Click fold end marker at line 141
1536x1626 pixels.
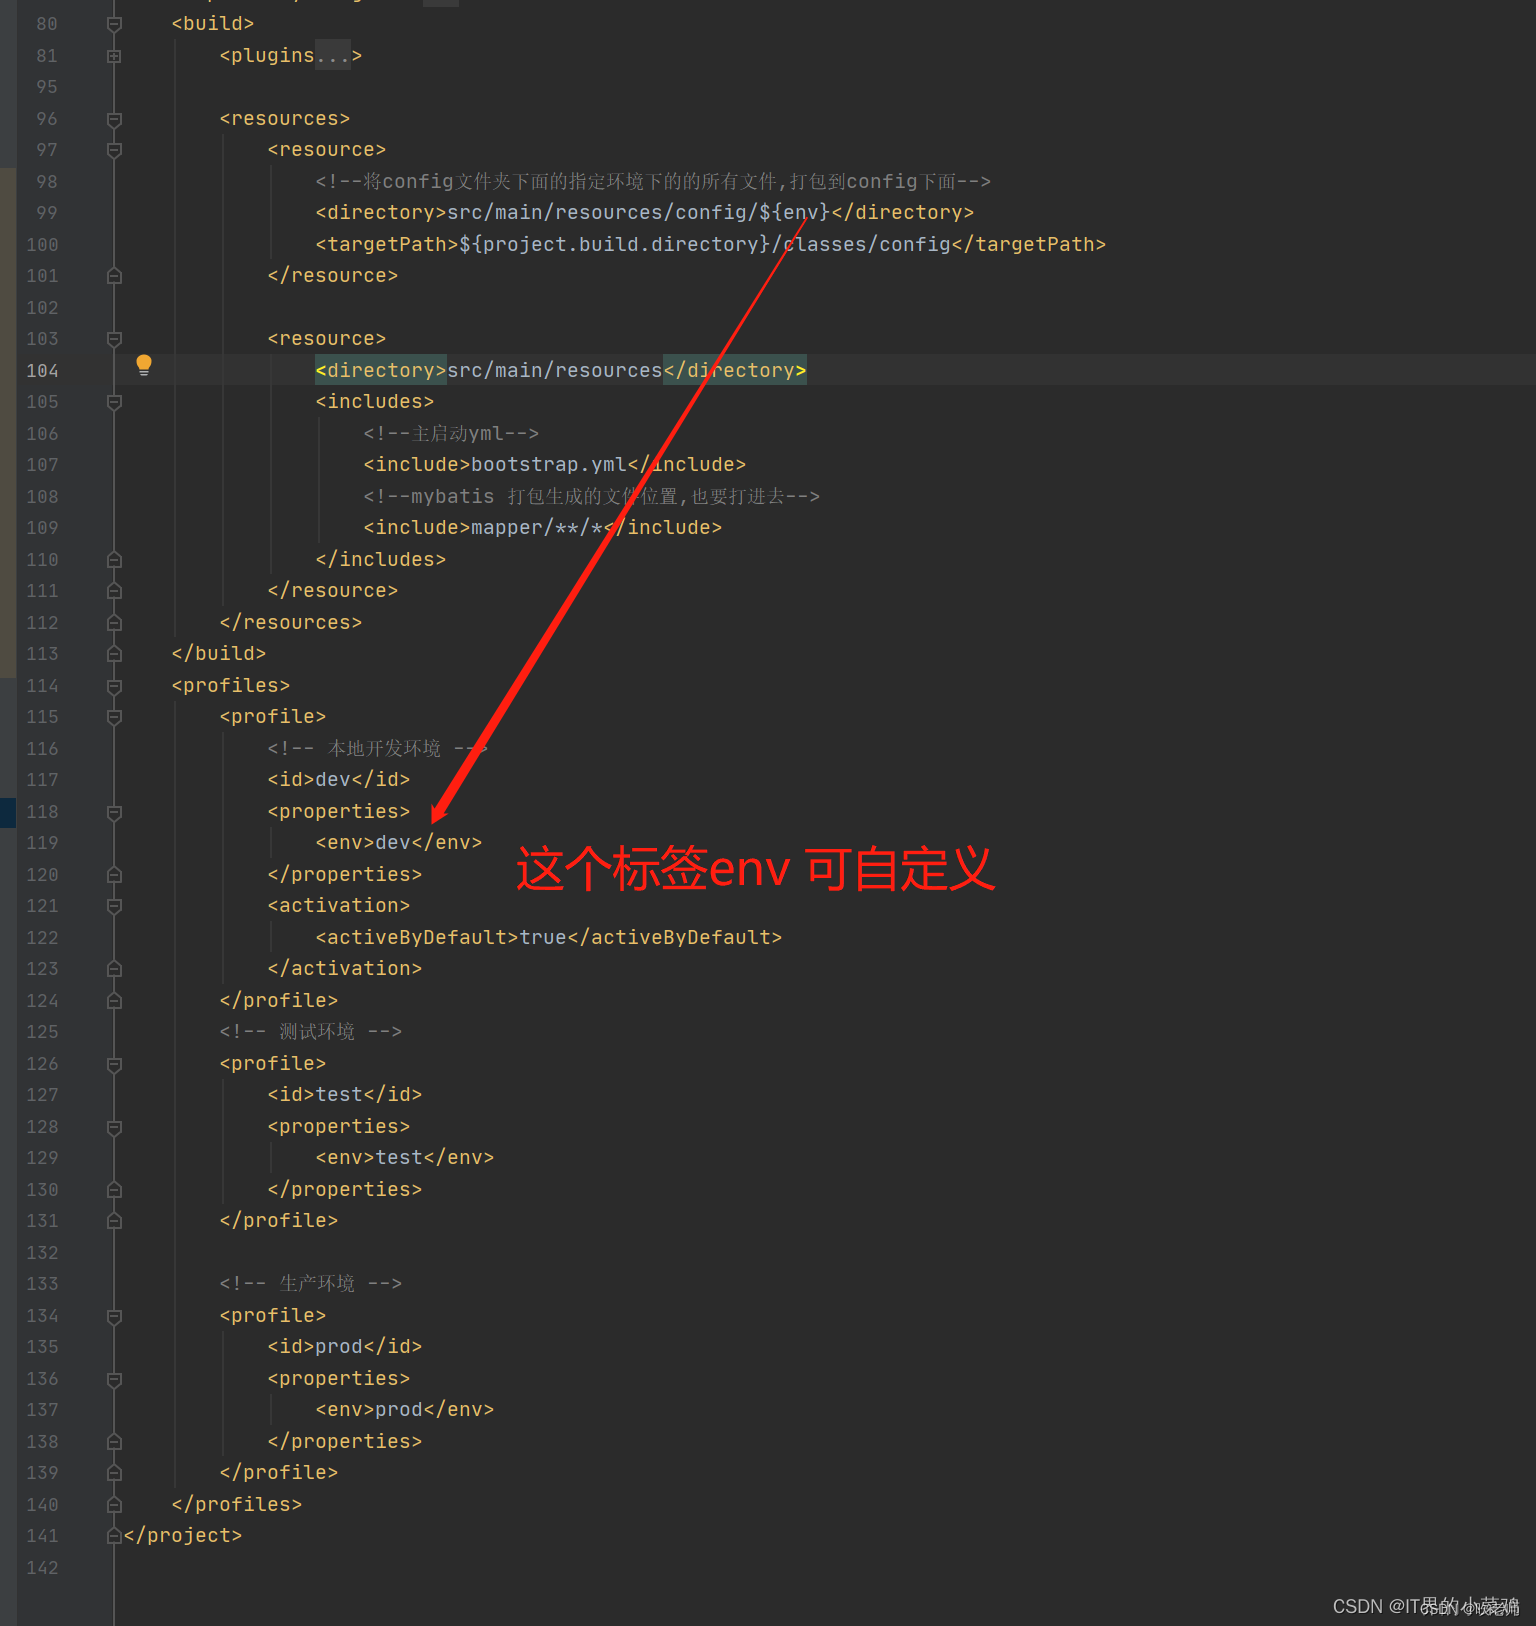click(x=114, y=1536)
